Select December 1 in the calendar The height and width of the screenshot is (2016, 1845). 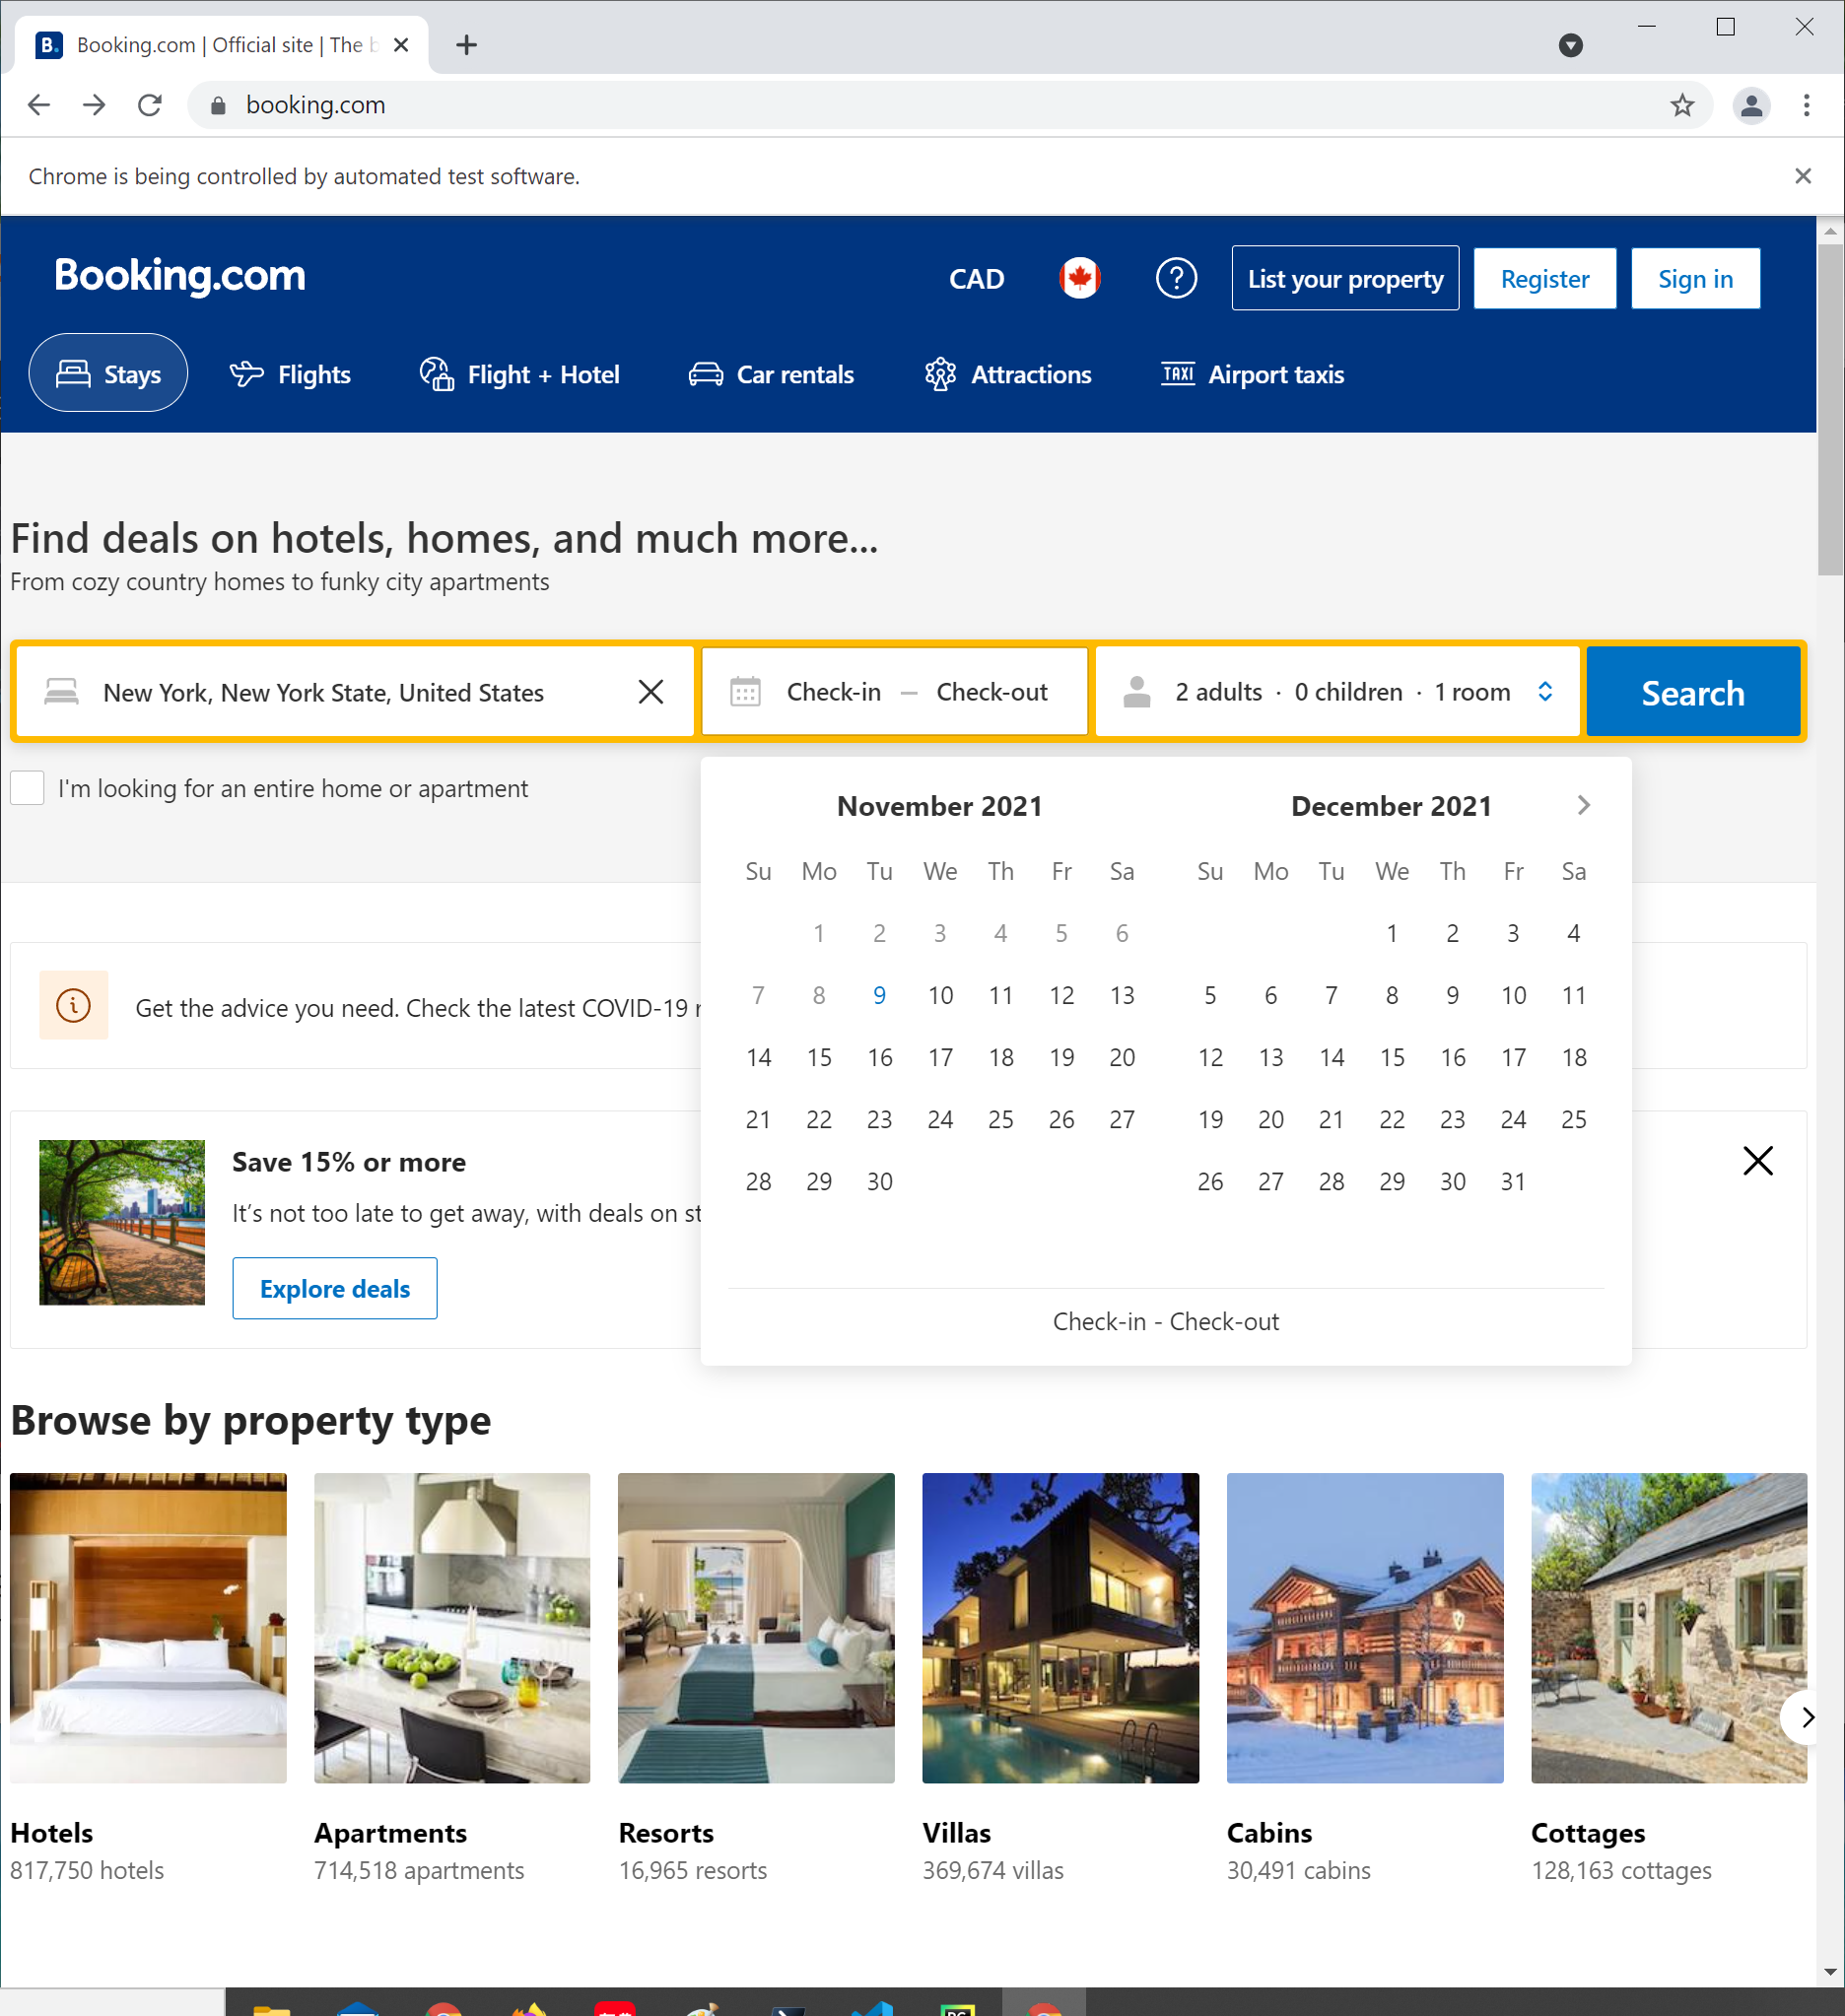point(1391,933)
